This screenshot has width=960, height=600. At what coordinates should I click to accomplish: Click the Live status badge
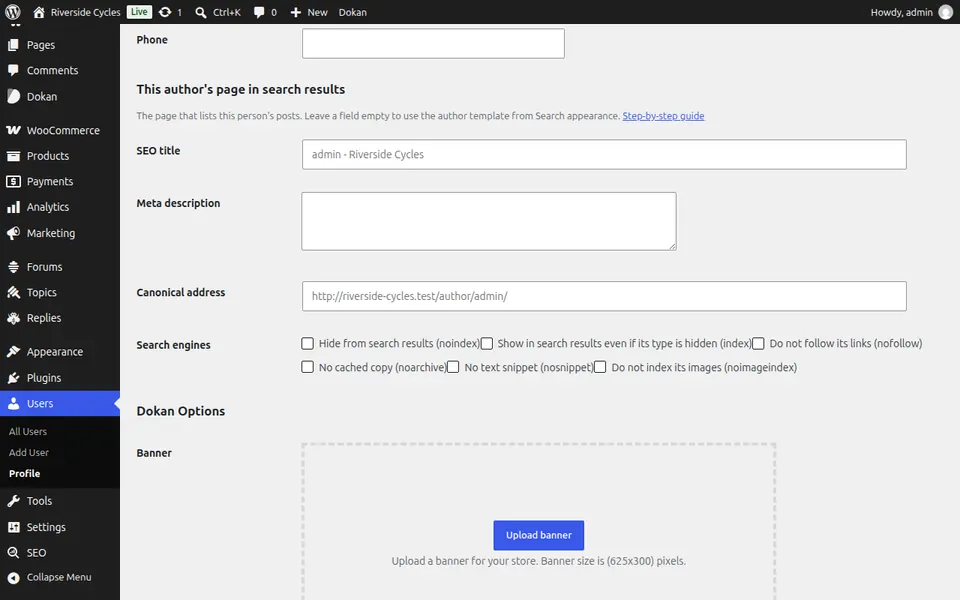(139, 12)
